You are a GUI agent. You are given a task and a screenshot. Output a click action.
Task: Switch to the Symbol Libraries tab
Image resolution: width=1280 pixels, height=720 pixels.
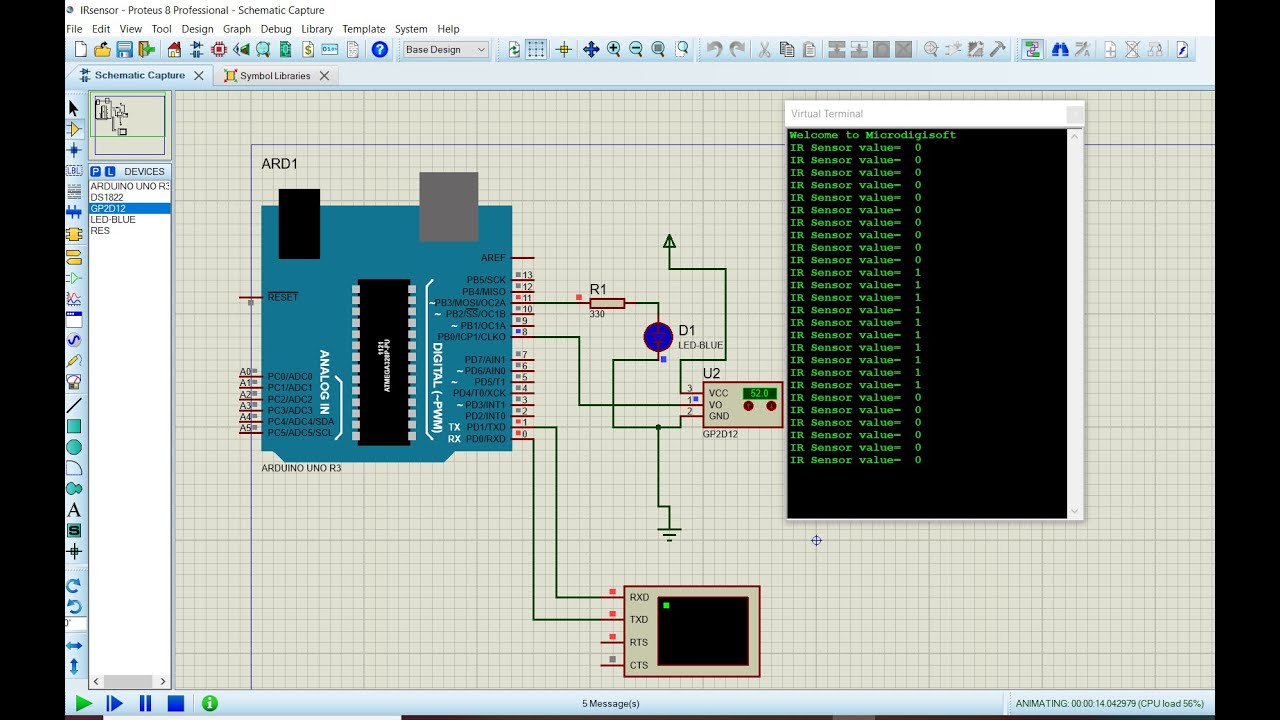click(275, 75)
